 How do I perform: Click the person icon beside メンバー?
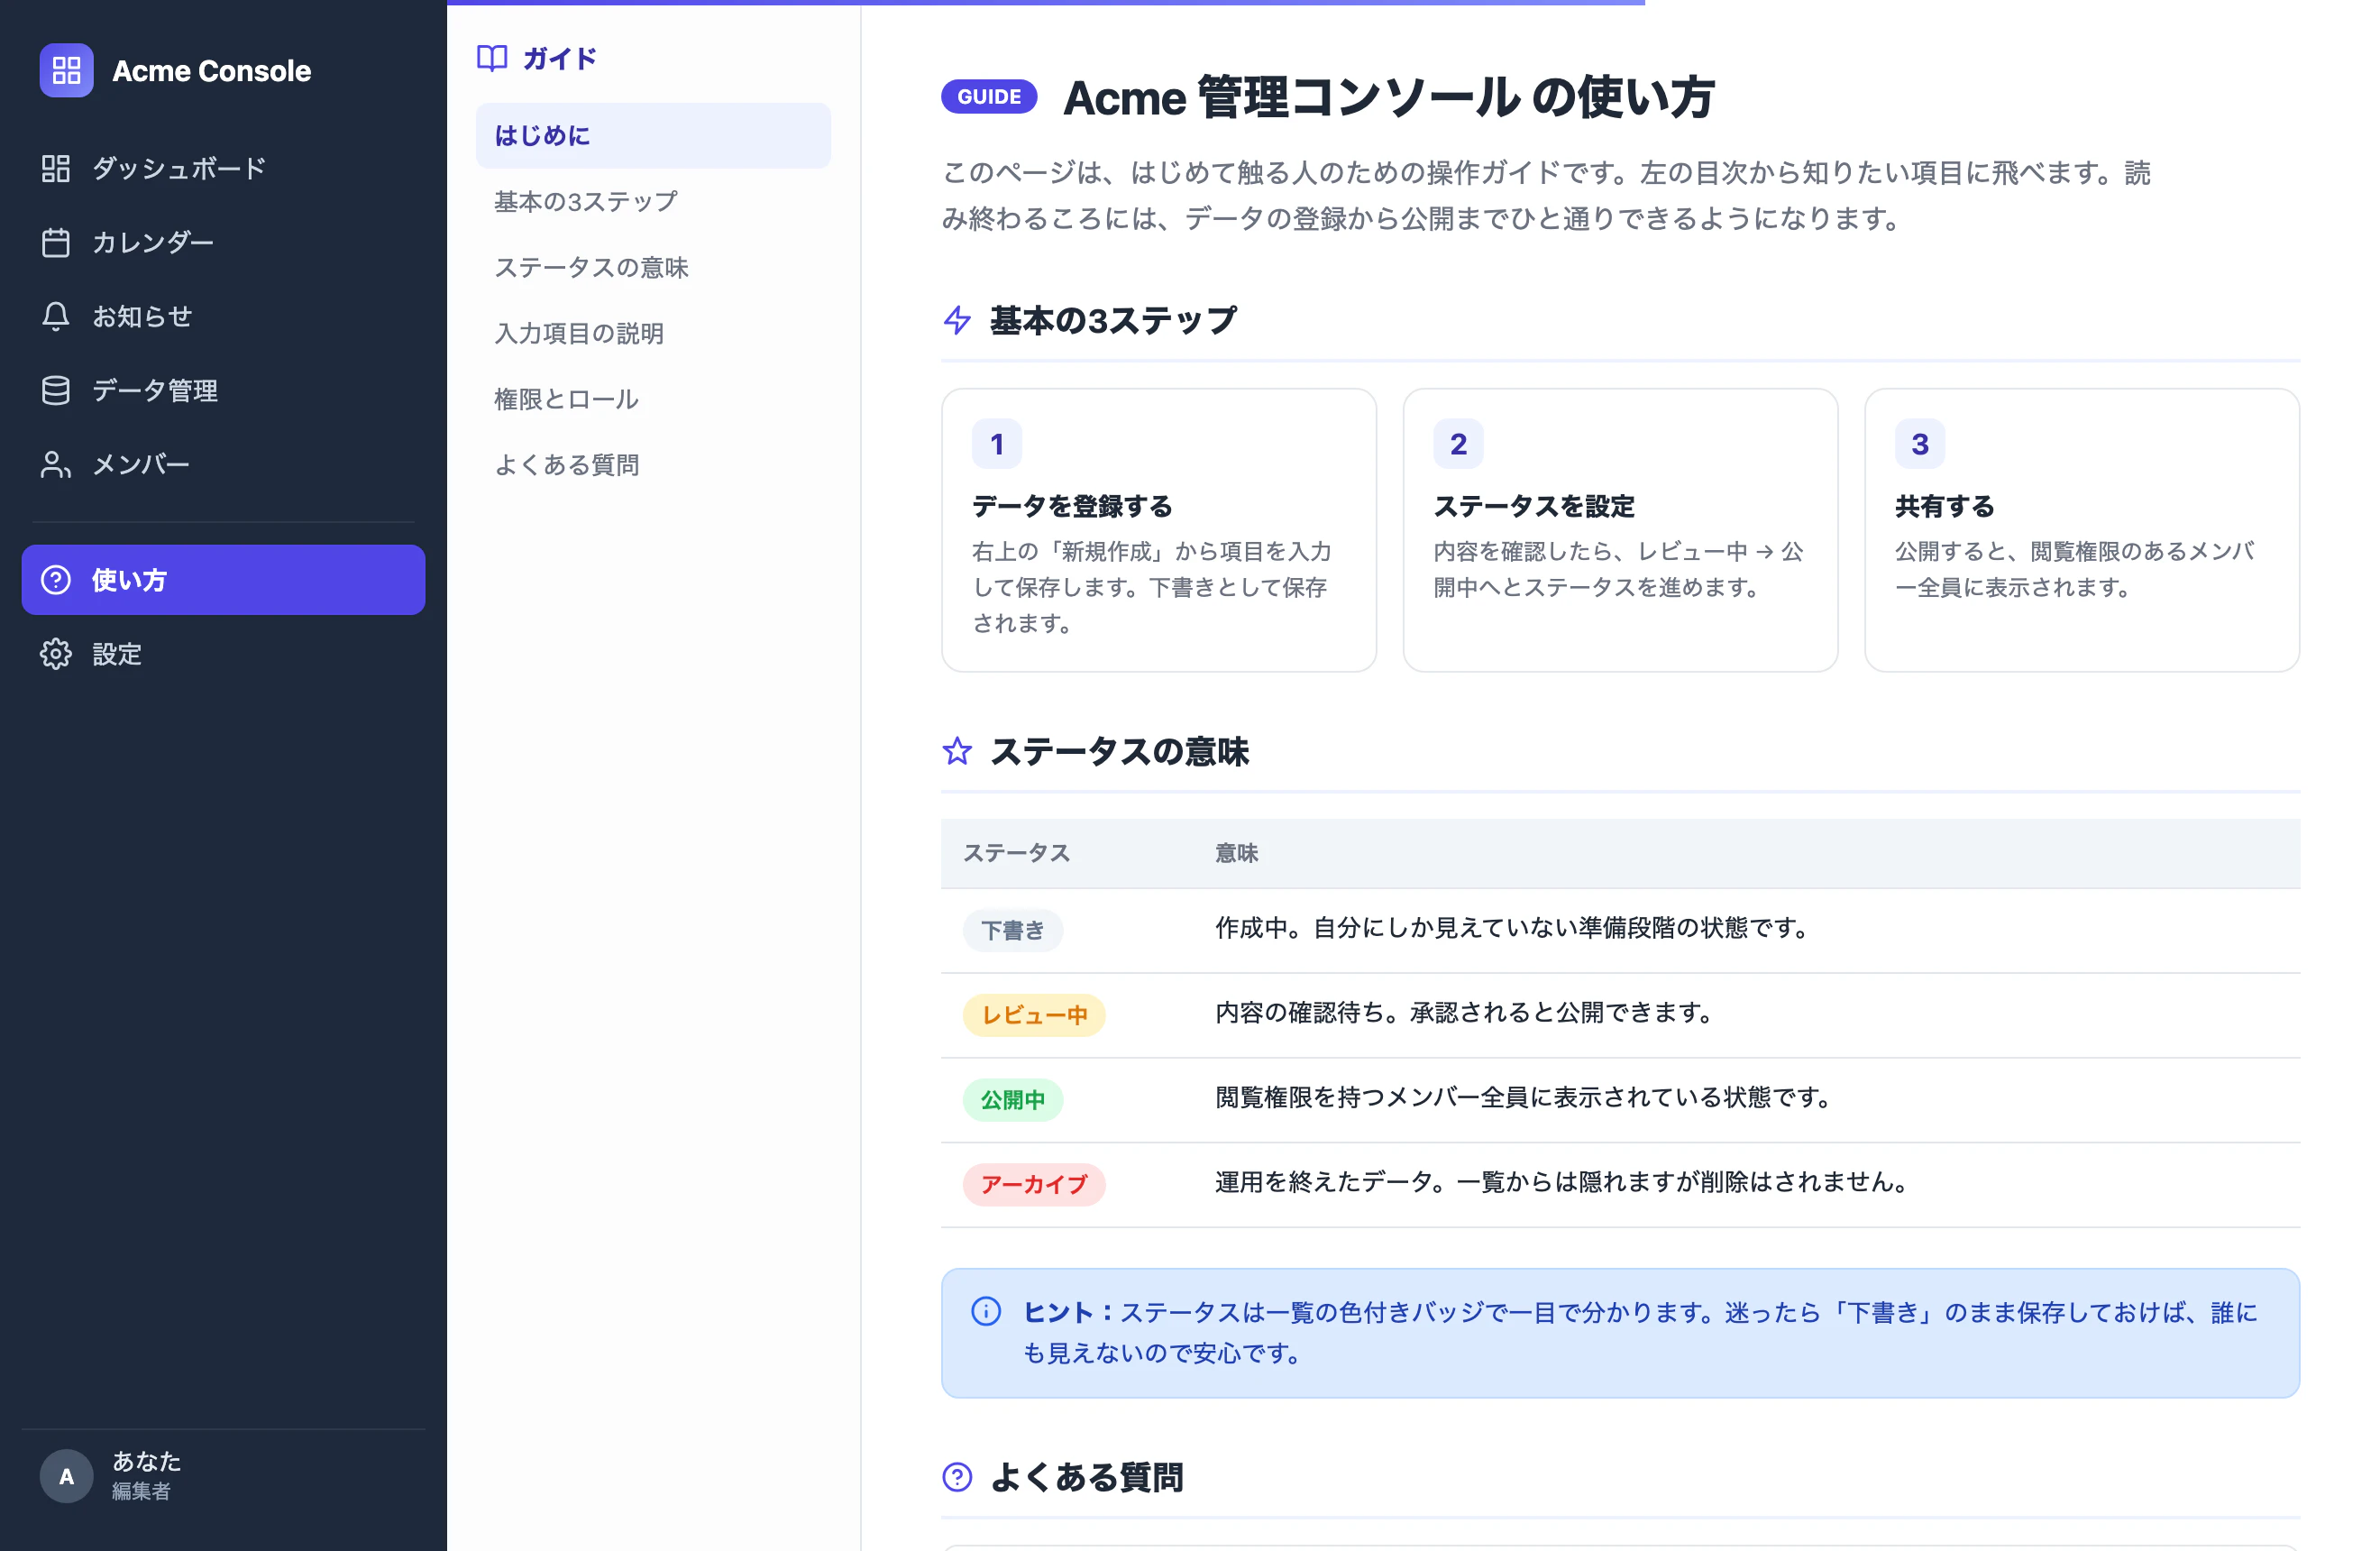56,464
